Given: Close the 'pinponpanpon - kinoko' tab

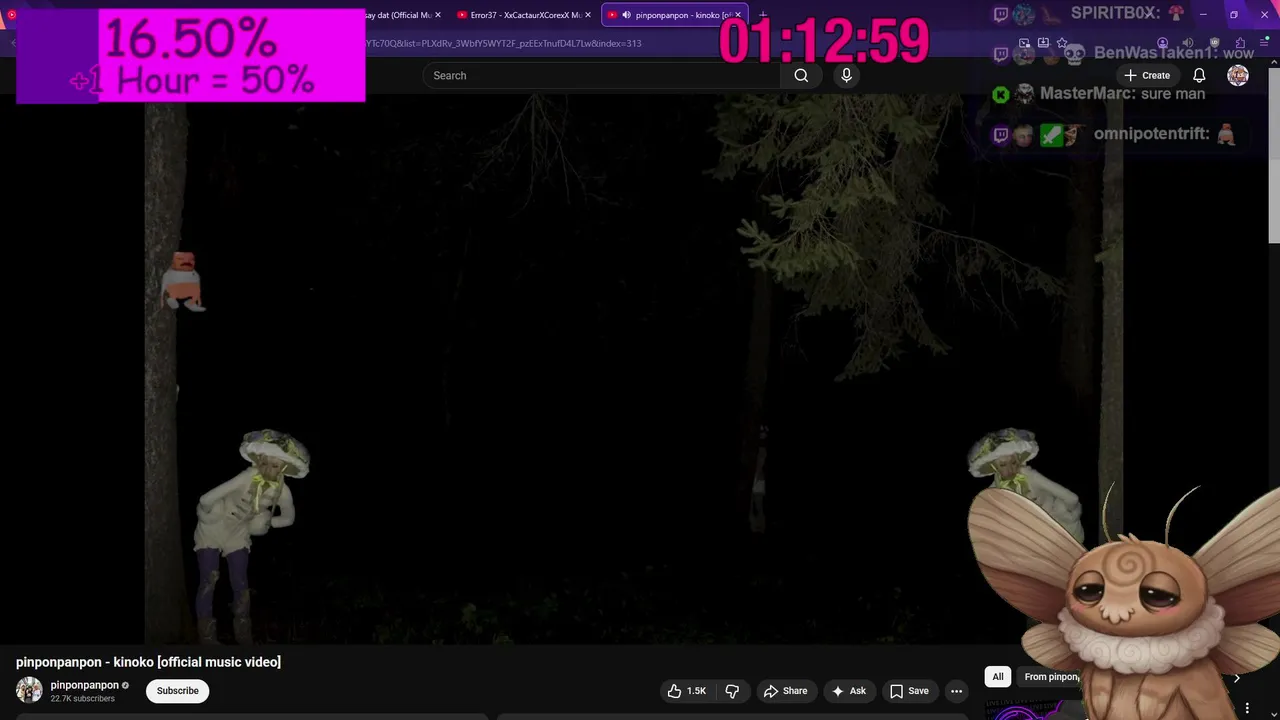Looking at the screenshot, I should point(738,15).
